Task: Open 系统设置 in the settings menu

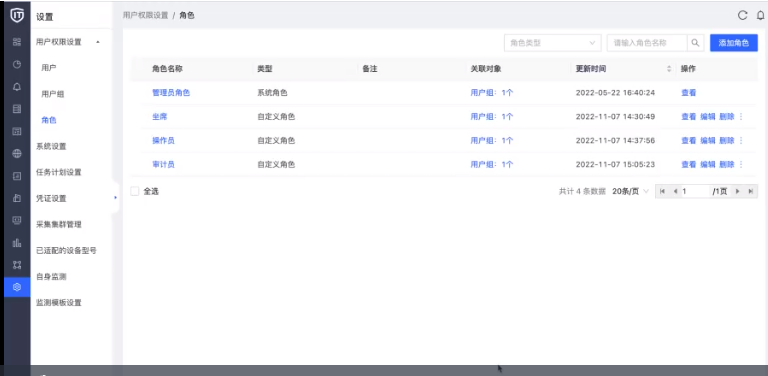Action: pos(51,146)
